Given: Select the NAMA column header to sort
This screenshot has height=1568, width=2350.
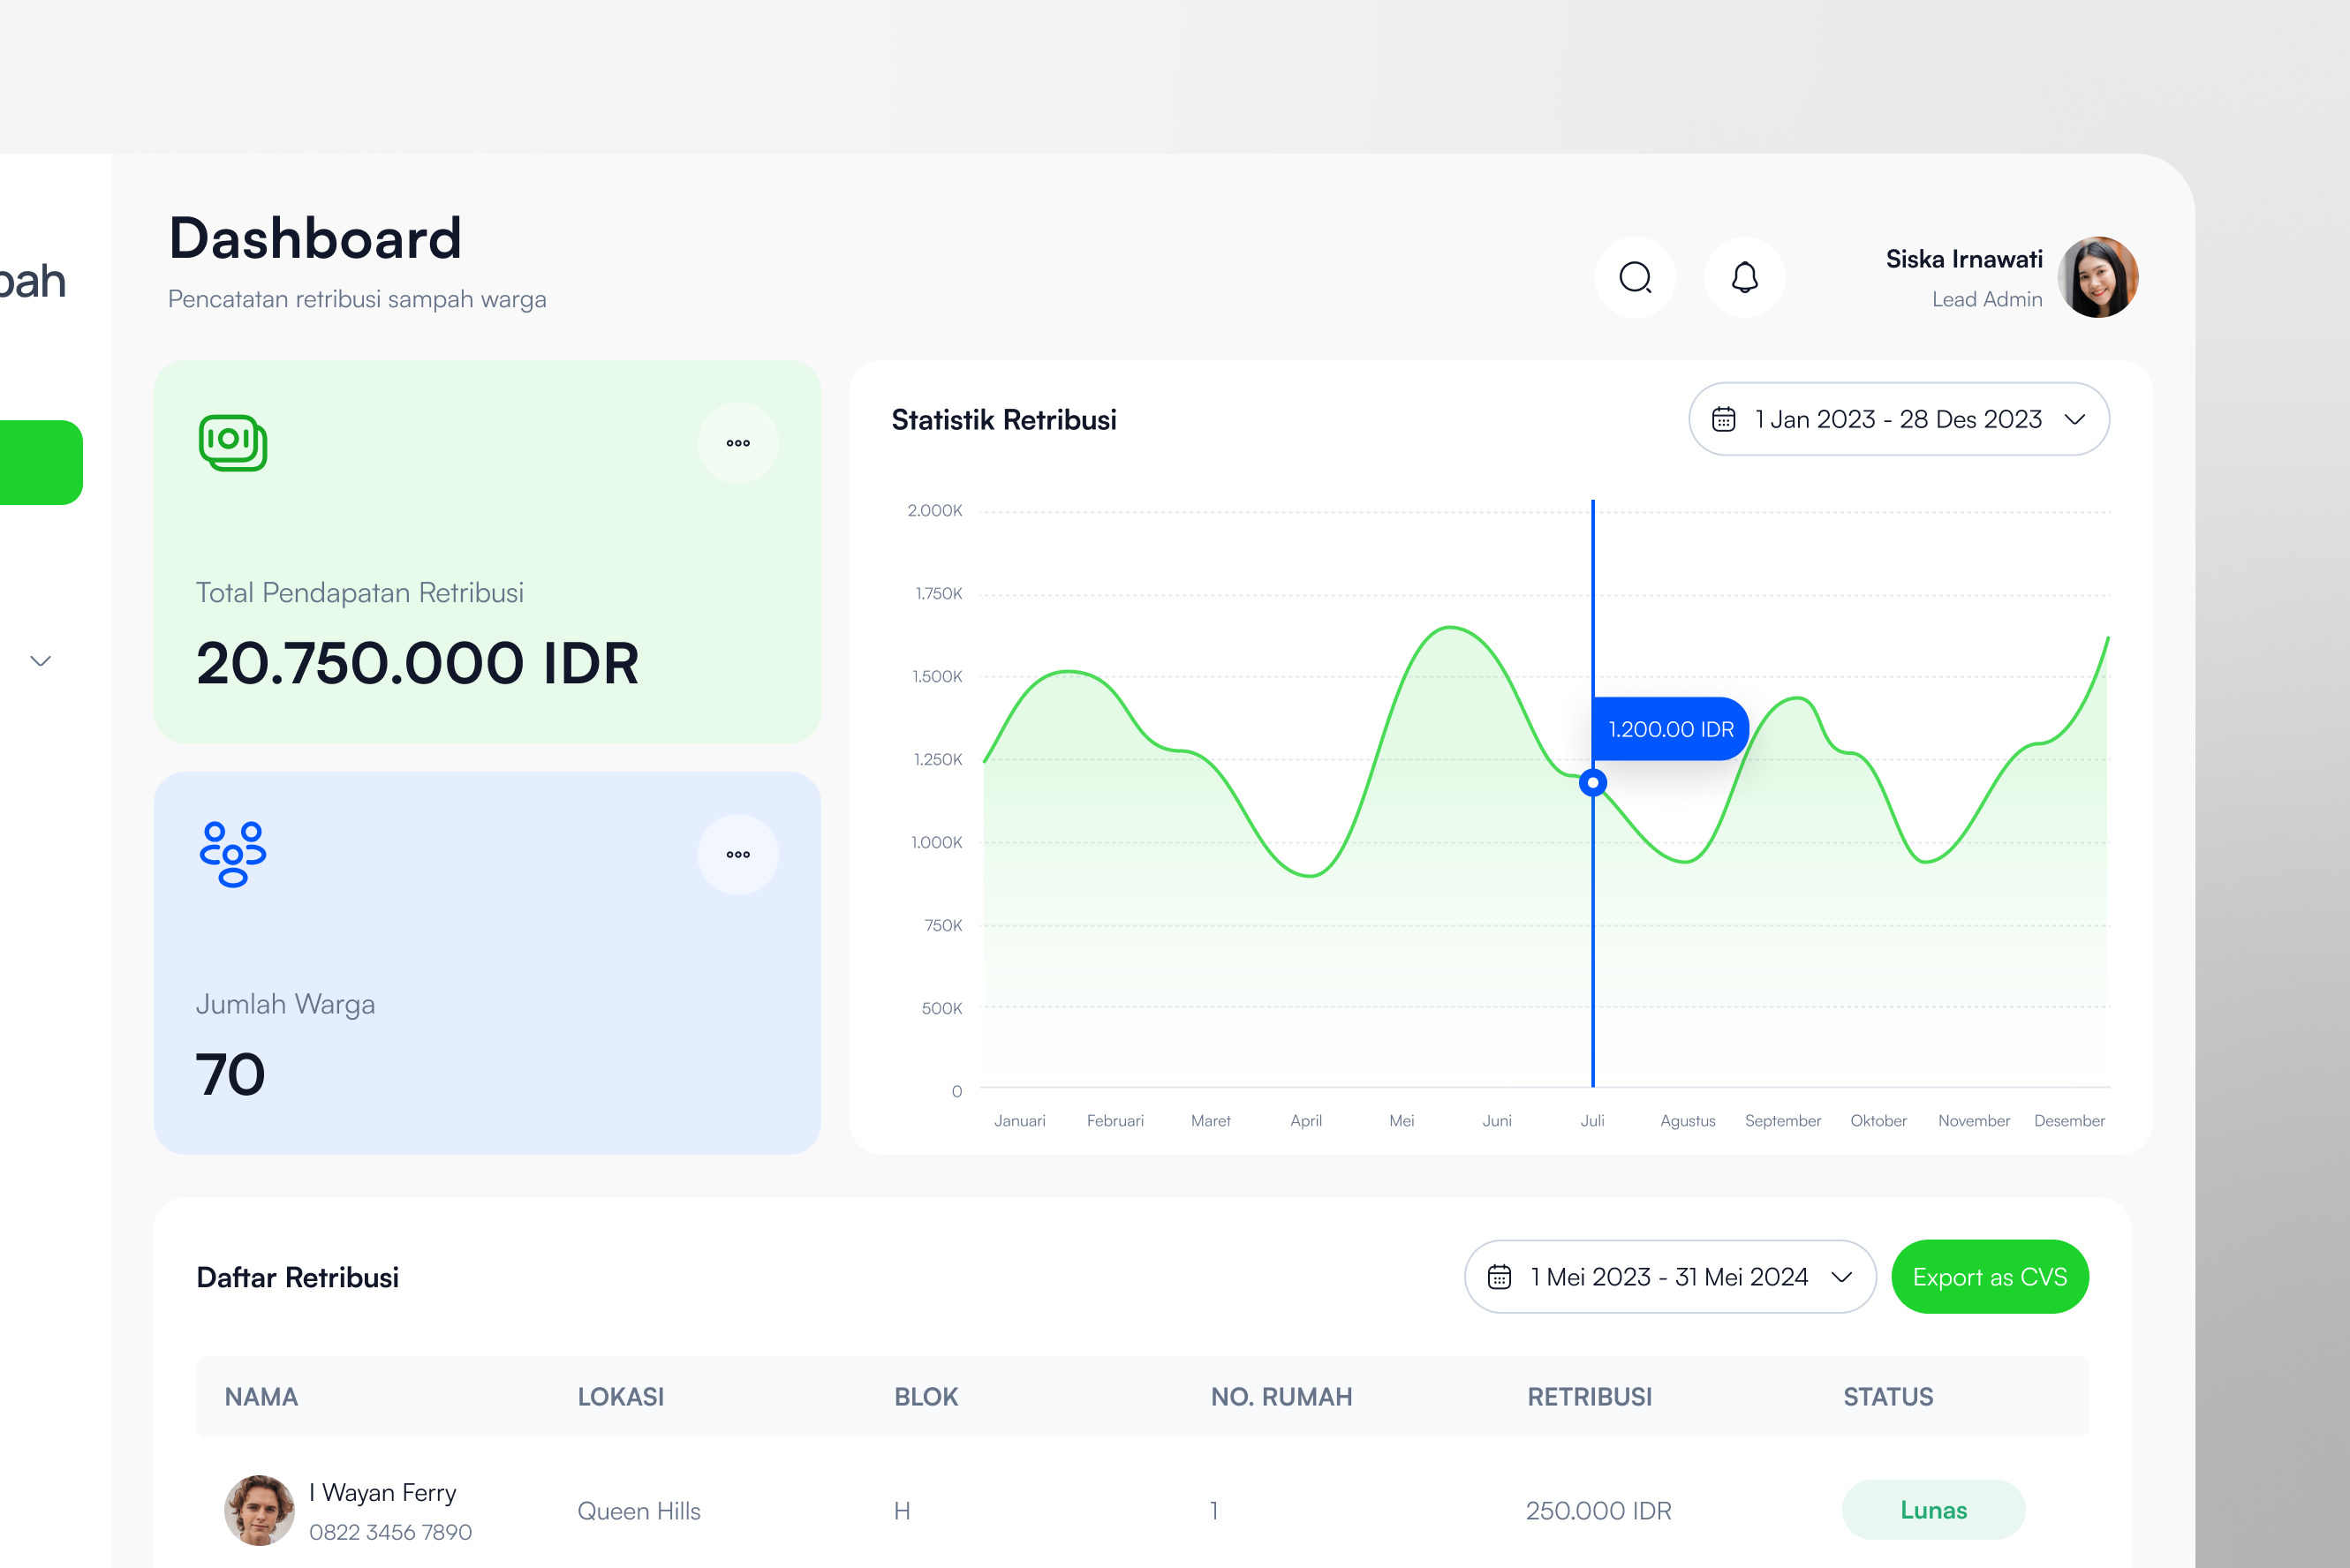Looking at the screenshot, I should pos(261,1397).
